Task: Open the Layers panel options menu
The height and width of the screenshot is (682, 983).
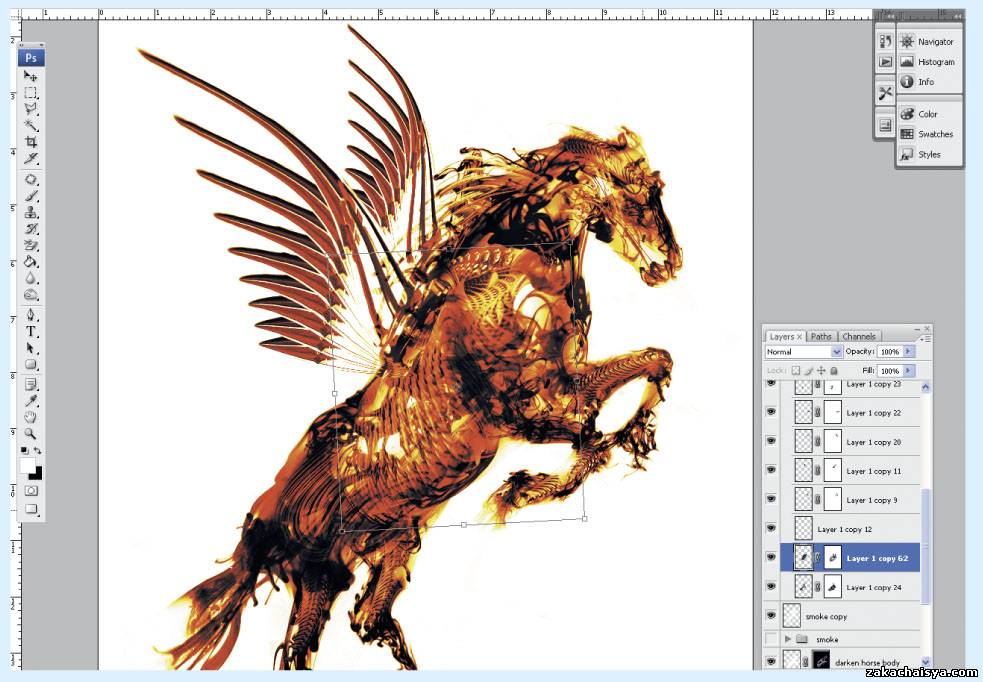Action: [925, 338]
